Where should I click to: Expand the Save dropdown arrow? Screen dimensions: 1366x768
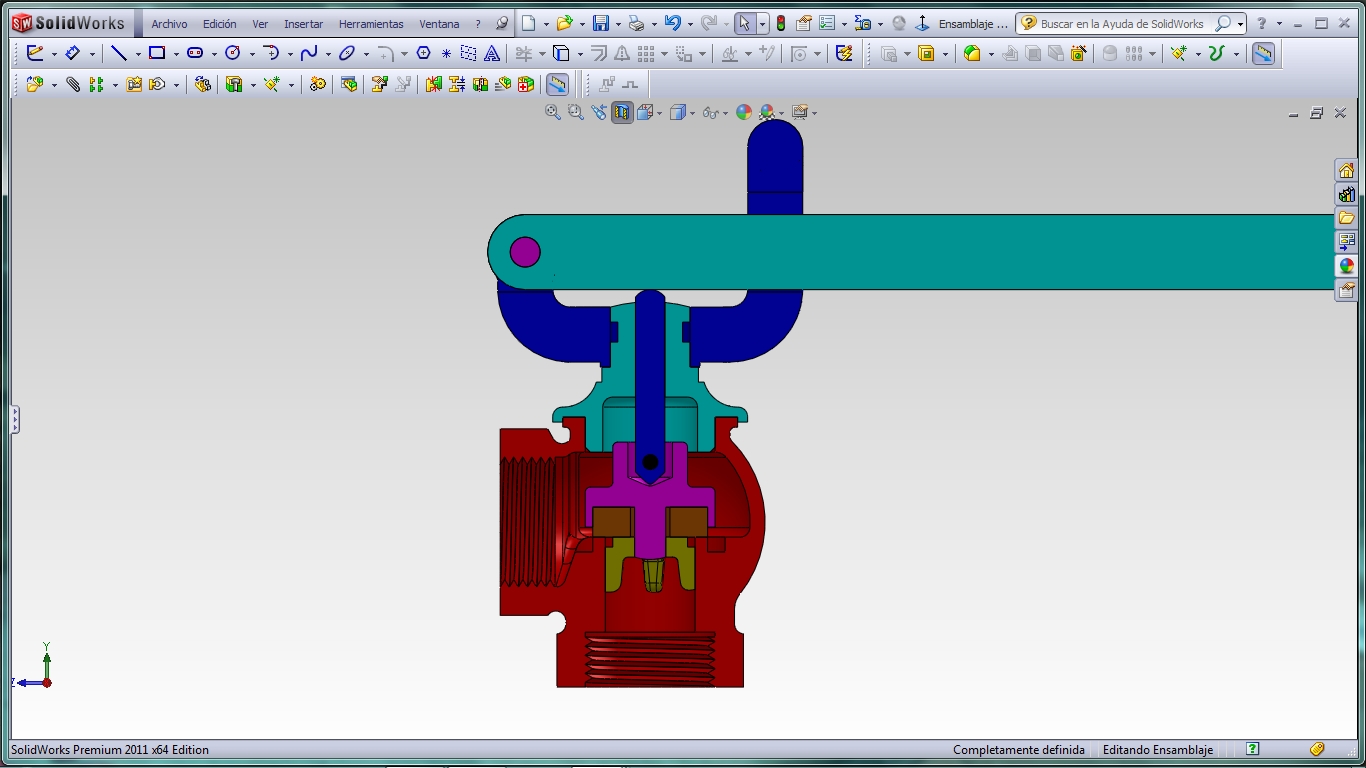[x=618, y=24]
